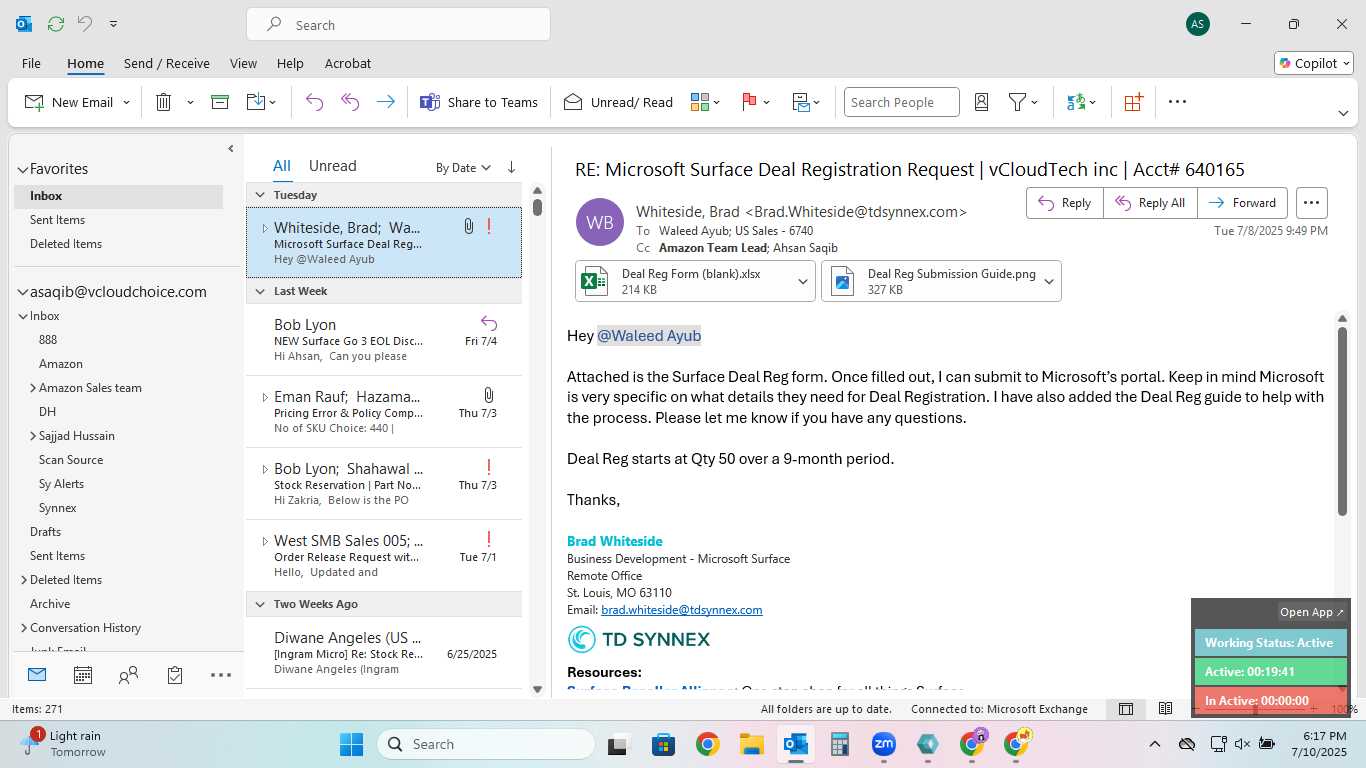Screen dimensions: 1366x768
Task: Collapse the Favorites section
Action: point(22,169)
